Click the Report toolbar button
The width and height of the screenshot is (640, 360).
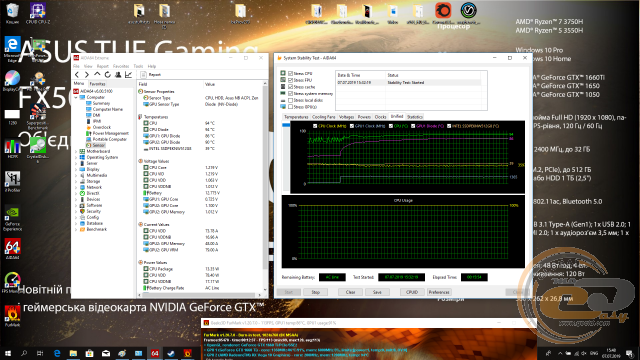tap(151, 75)
